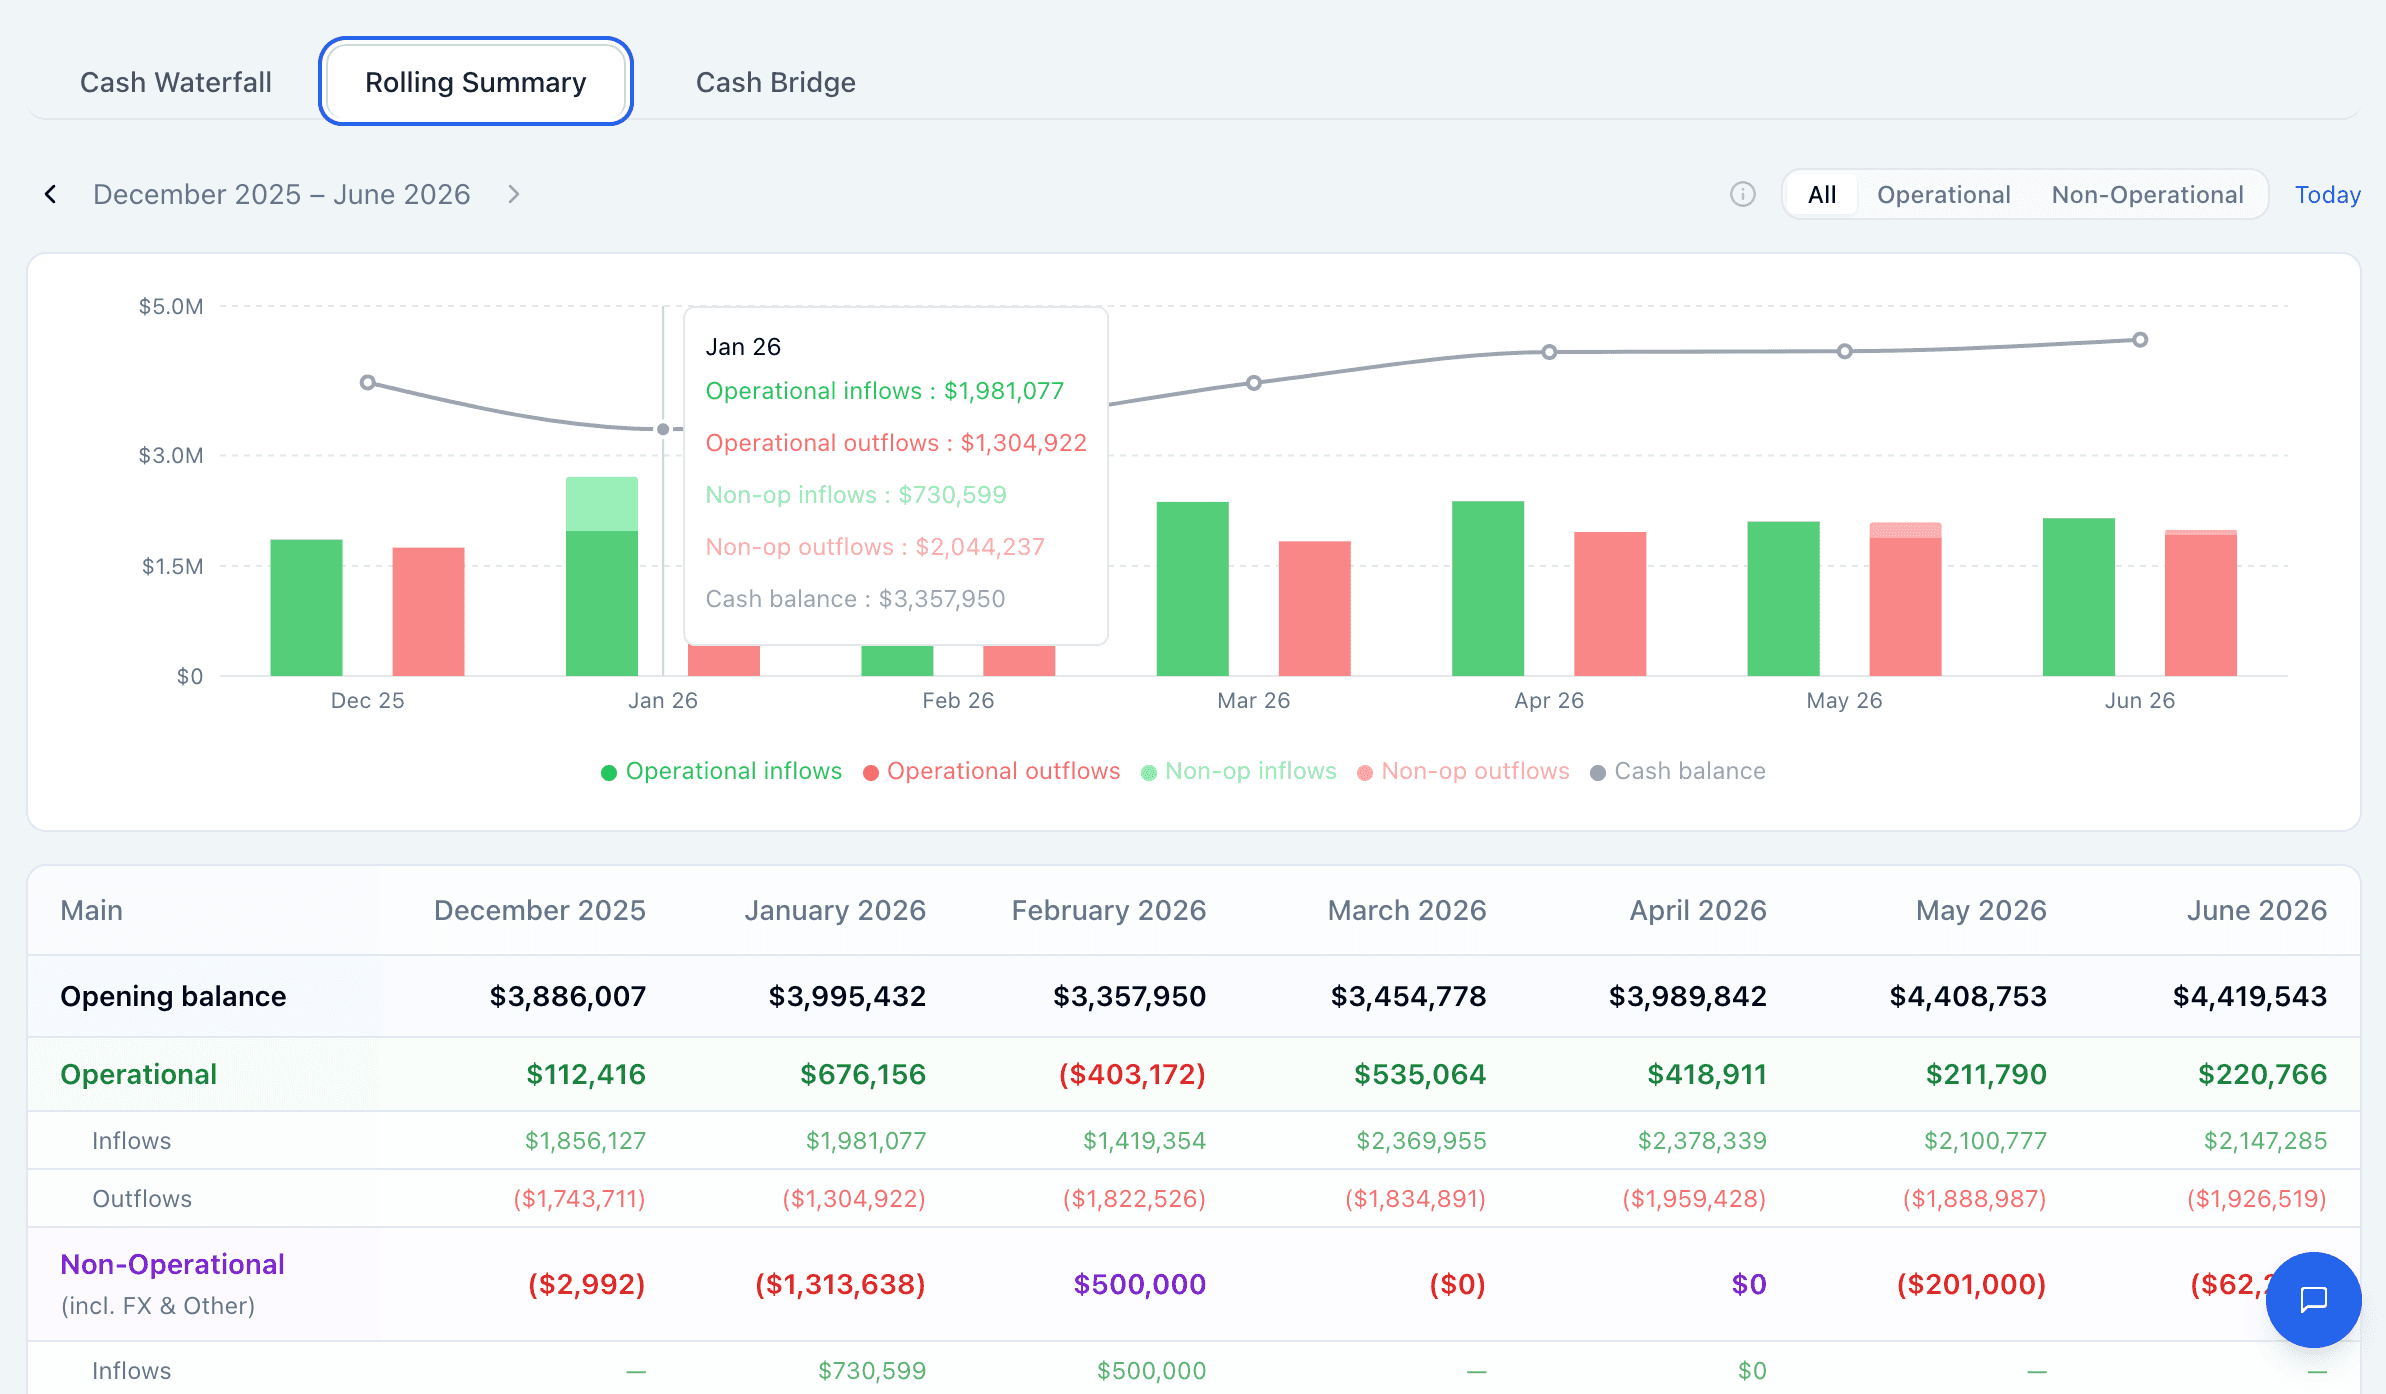Go to previous date range chevron
This screenshot has width=2386, height=1394.
coord(50,194)
